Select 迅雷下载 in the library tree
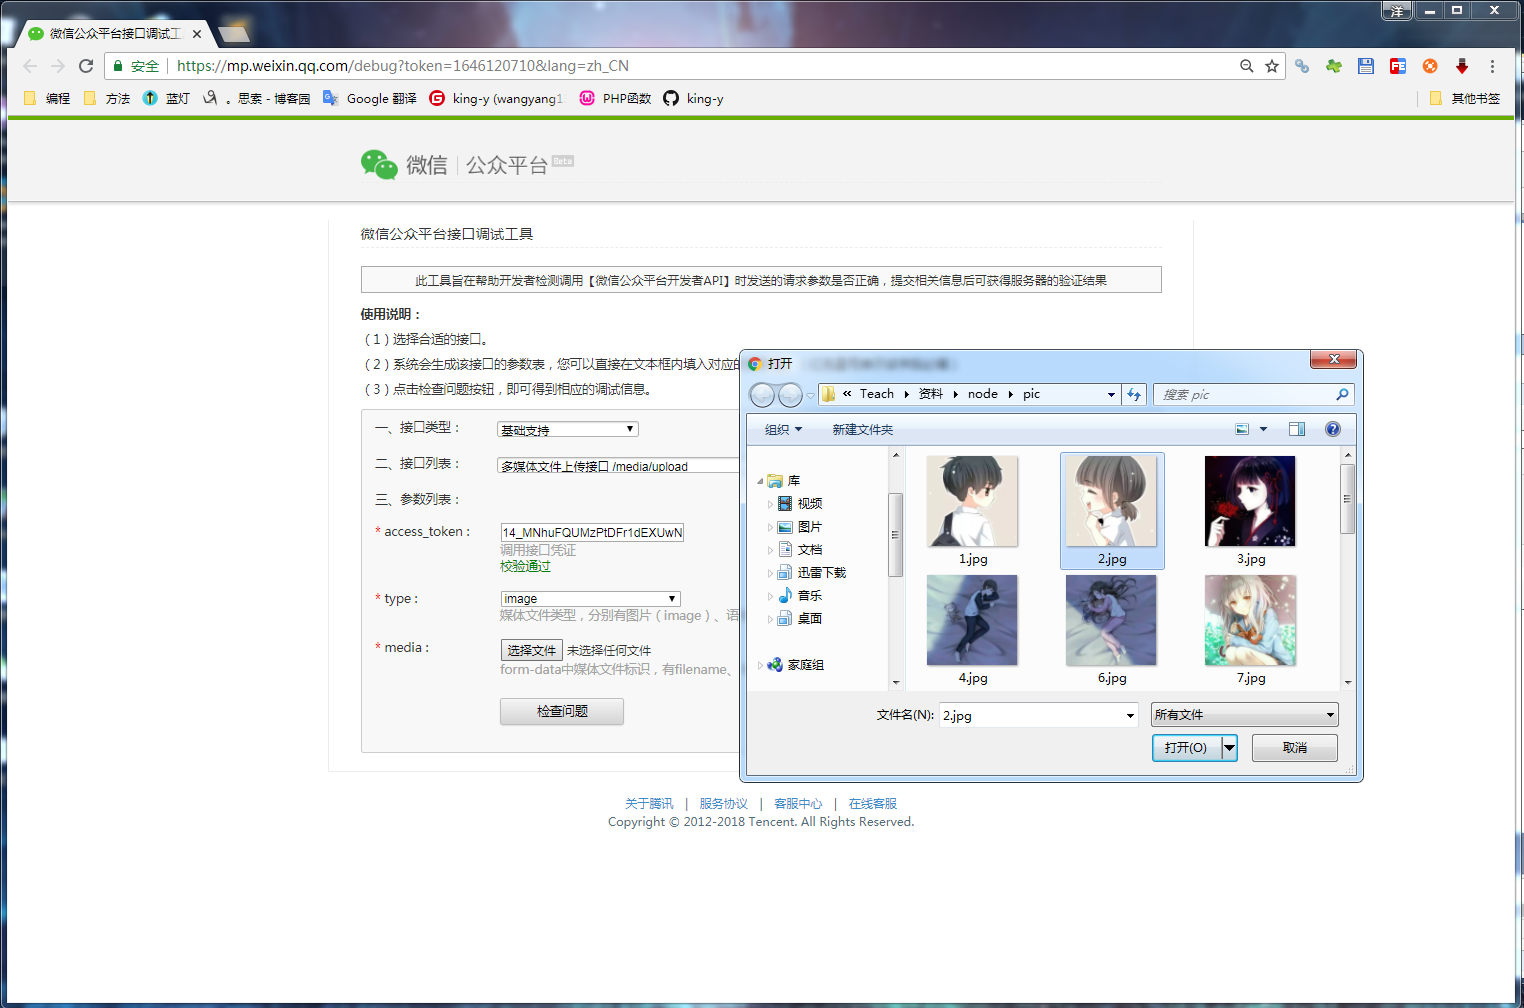 click(x=812, y=573)
